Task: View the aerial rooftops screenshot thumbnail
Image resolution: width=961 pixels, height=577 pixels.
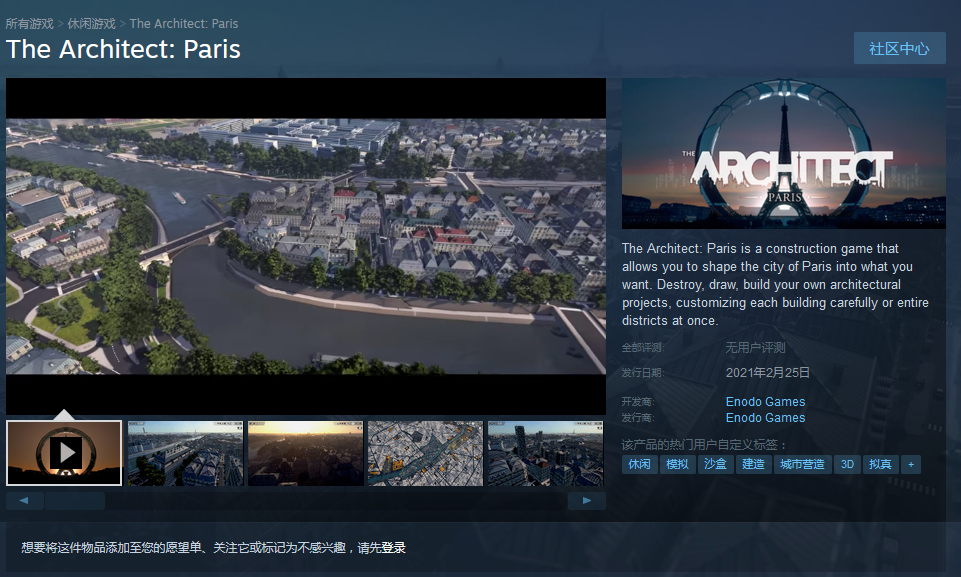Action: [185, 453]
